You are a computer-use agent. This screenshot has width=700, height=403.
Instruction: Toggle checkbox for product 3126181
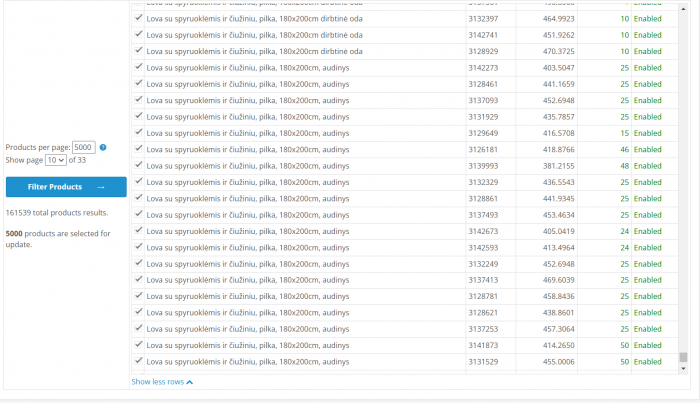[x=138, y=149]
